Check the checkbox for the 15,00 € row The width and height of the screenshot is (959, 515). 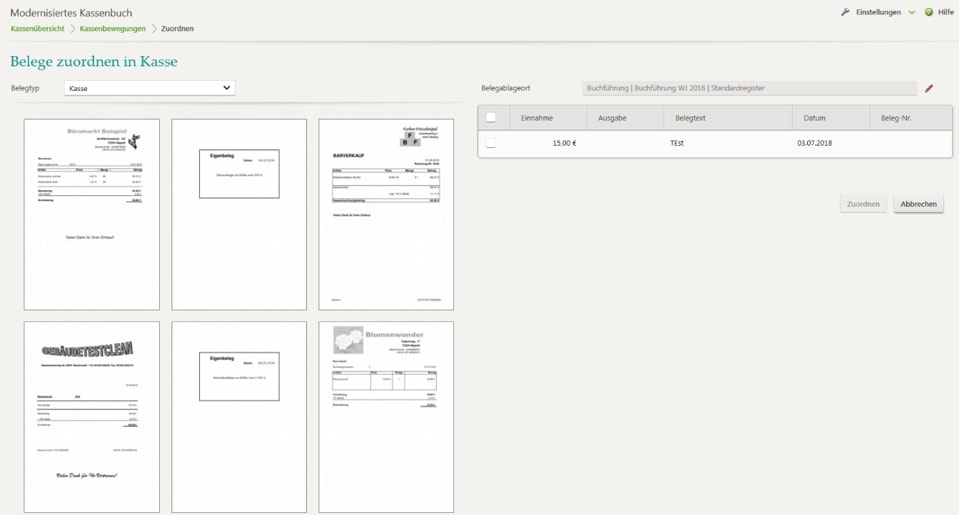pos(491,143)
